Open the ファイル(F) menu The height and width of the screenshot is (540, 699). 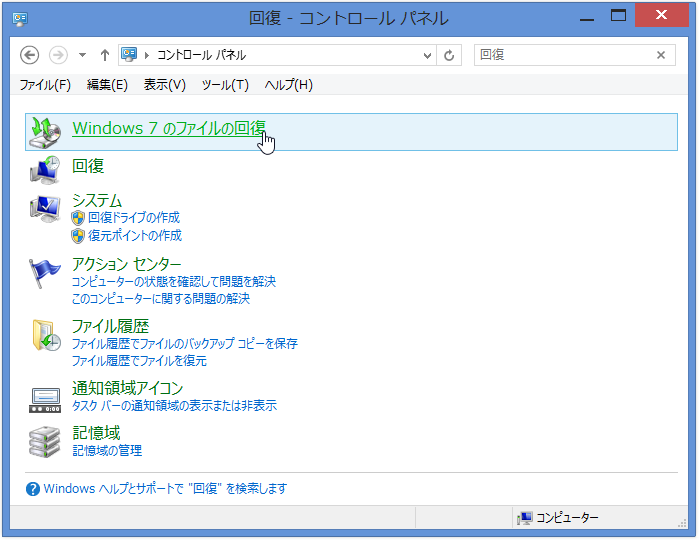pyautogui.click(x=45, y=85)
